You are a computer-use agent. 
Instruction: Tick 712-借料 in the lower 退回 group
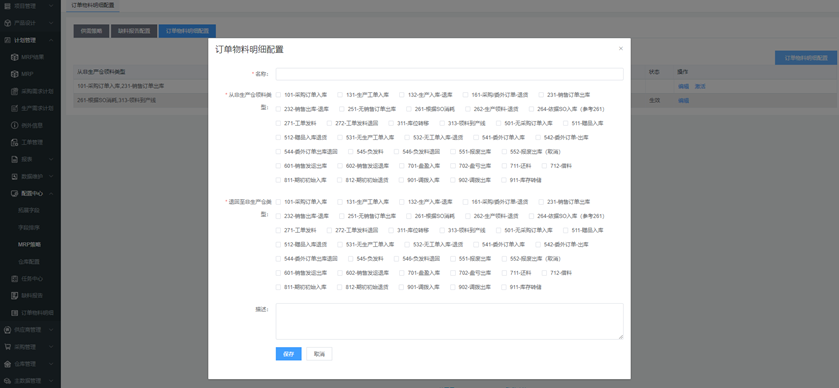(545, 273)
